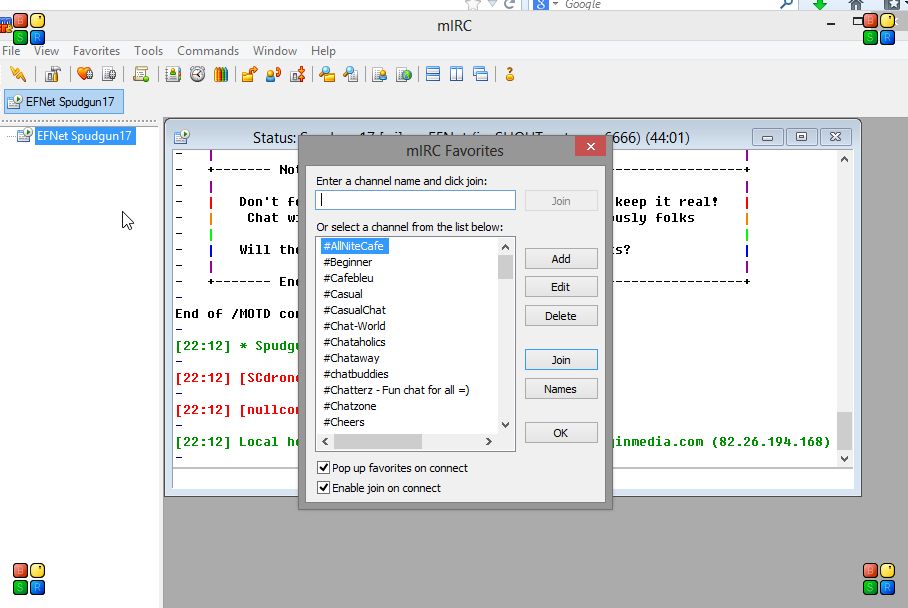The height and width of the screenshot is (608, 908).
Task: Click Status window scroll up arrow
Action: (x=844, y=159)
